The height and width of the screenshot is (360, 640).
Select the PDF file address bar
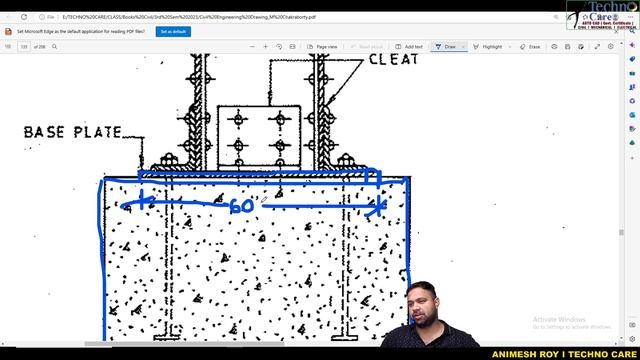[189, 17]
